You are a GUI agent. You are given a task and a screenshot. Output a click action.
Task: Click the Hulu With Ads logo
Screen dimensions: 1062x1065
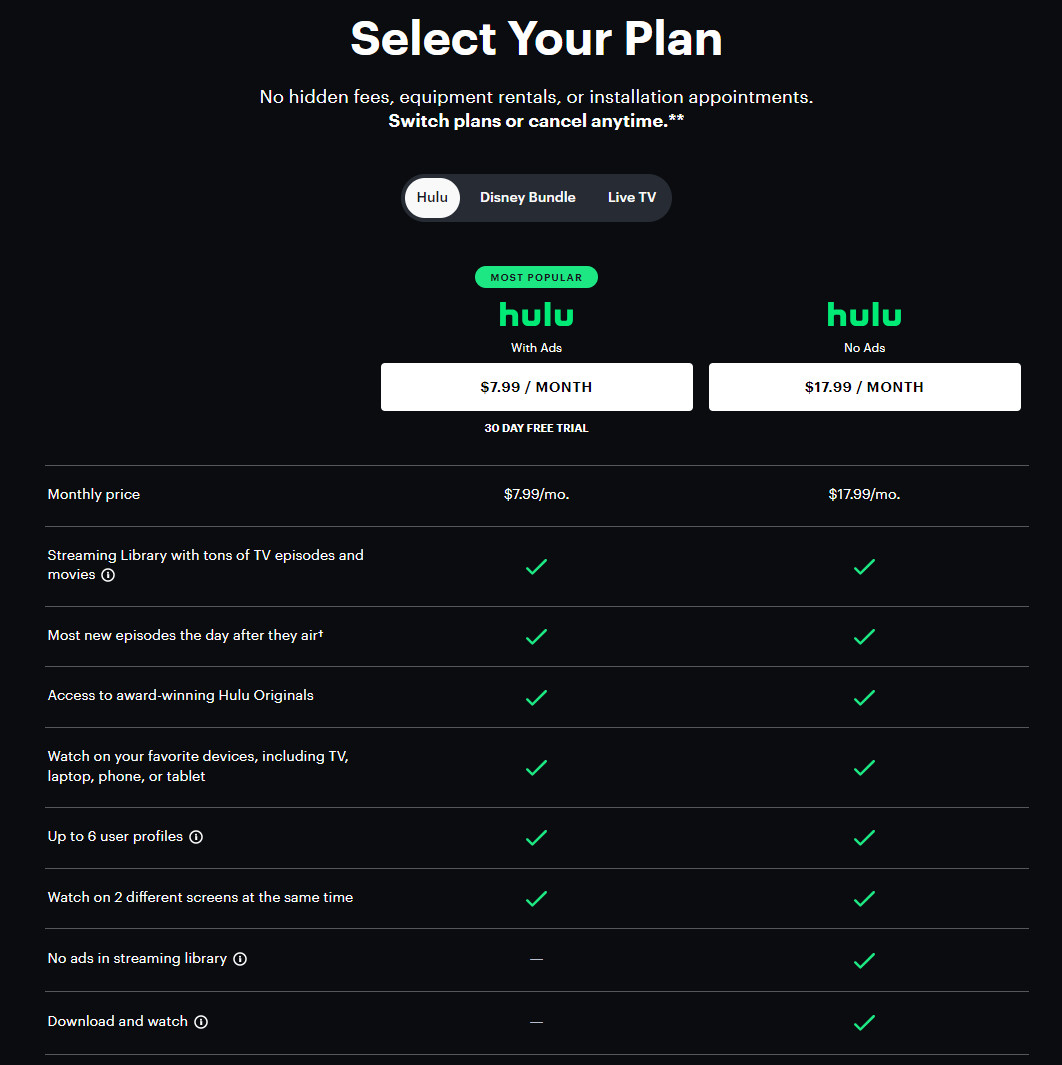536,315
